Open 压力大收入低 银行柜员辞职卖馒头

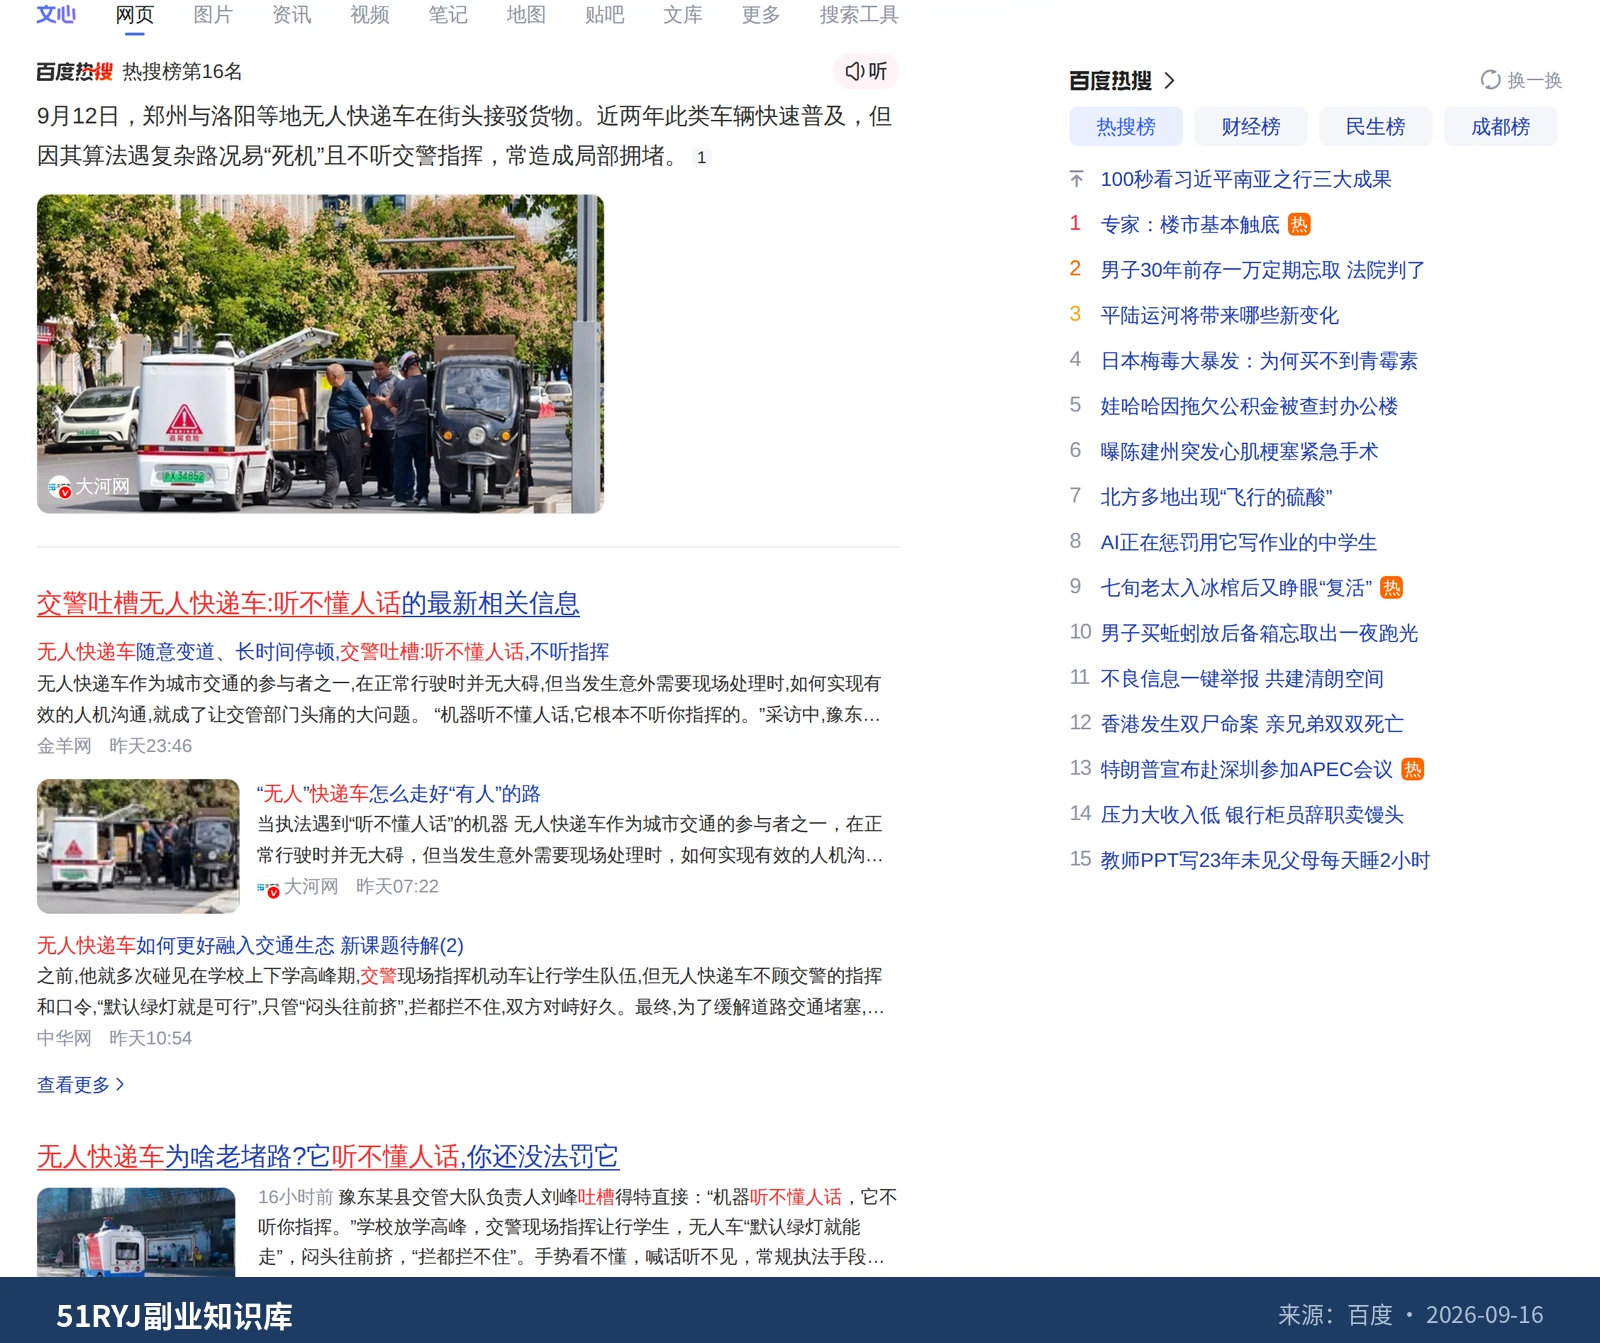point(1252,814)
